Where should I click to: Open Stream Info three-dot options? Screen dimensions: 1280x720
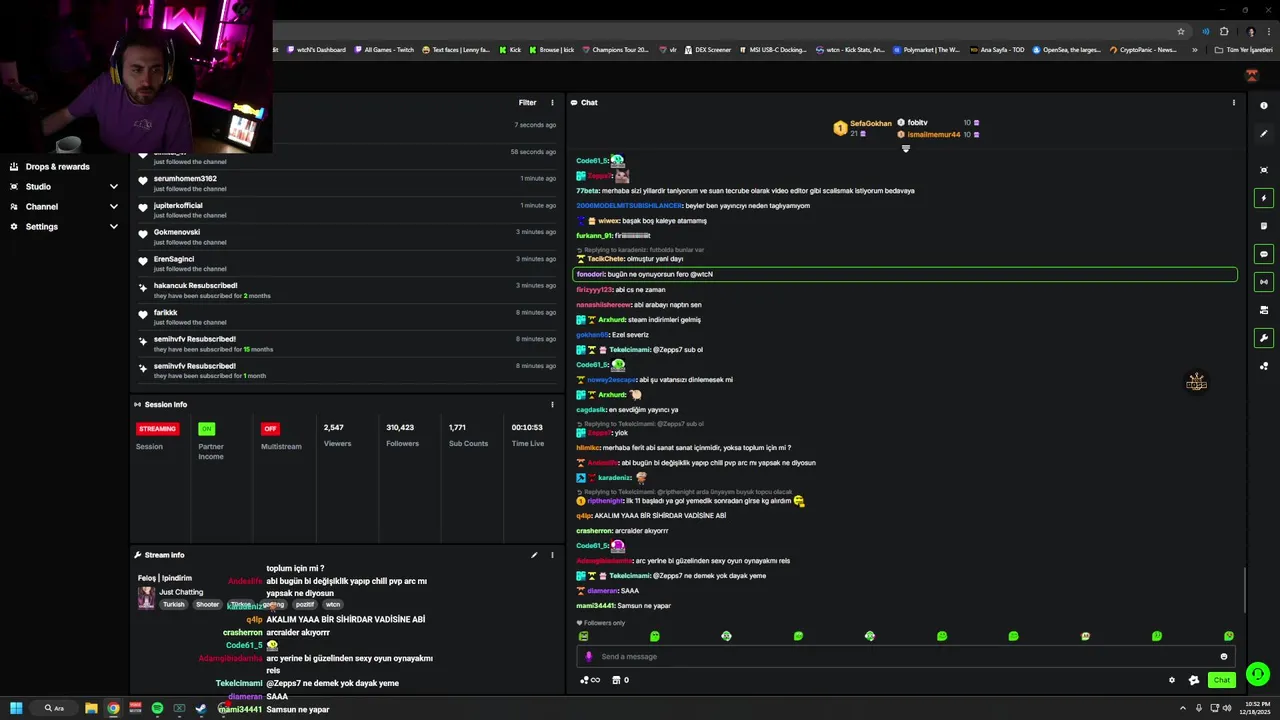coord(552,555)
